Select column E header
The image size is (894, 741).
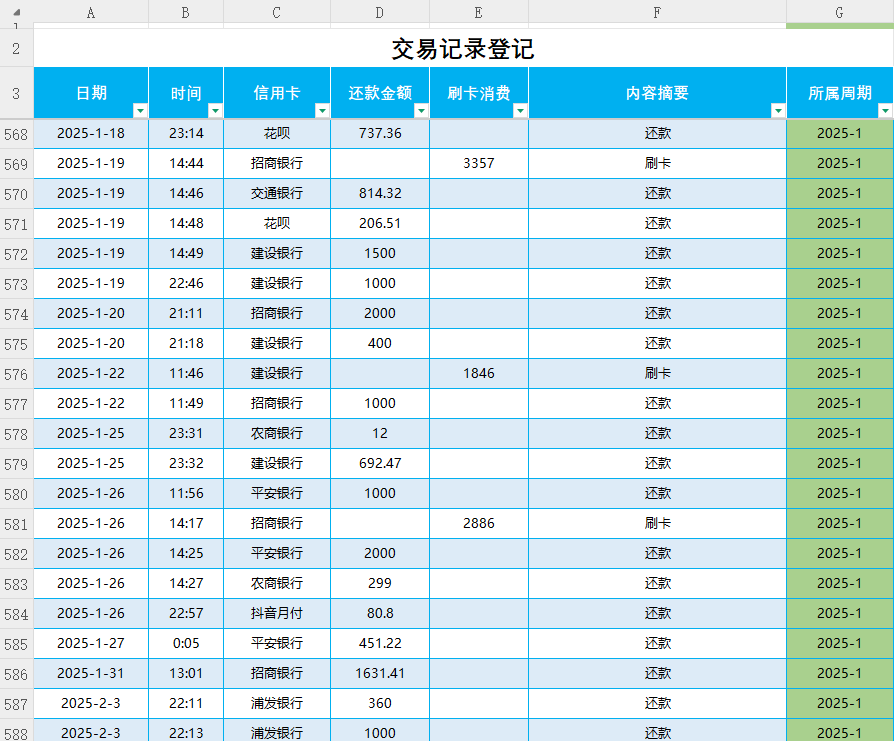[x=479, y=13]
